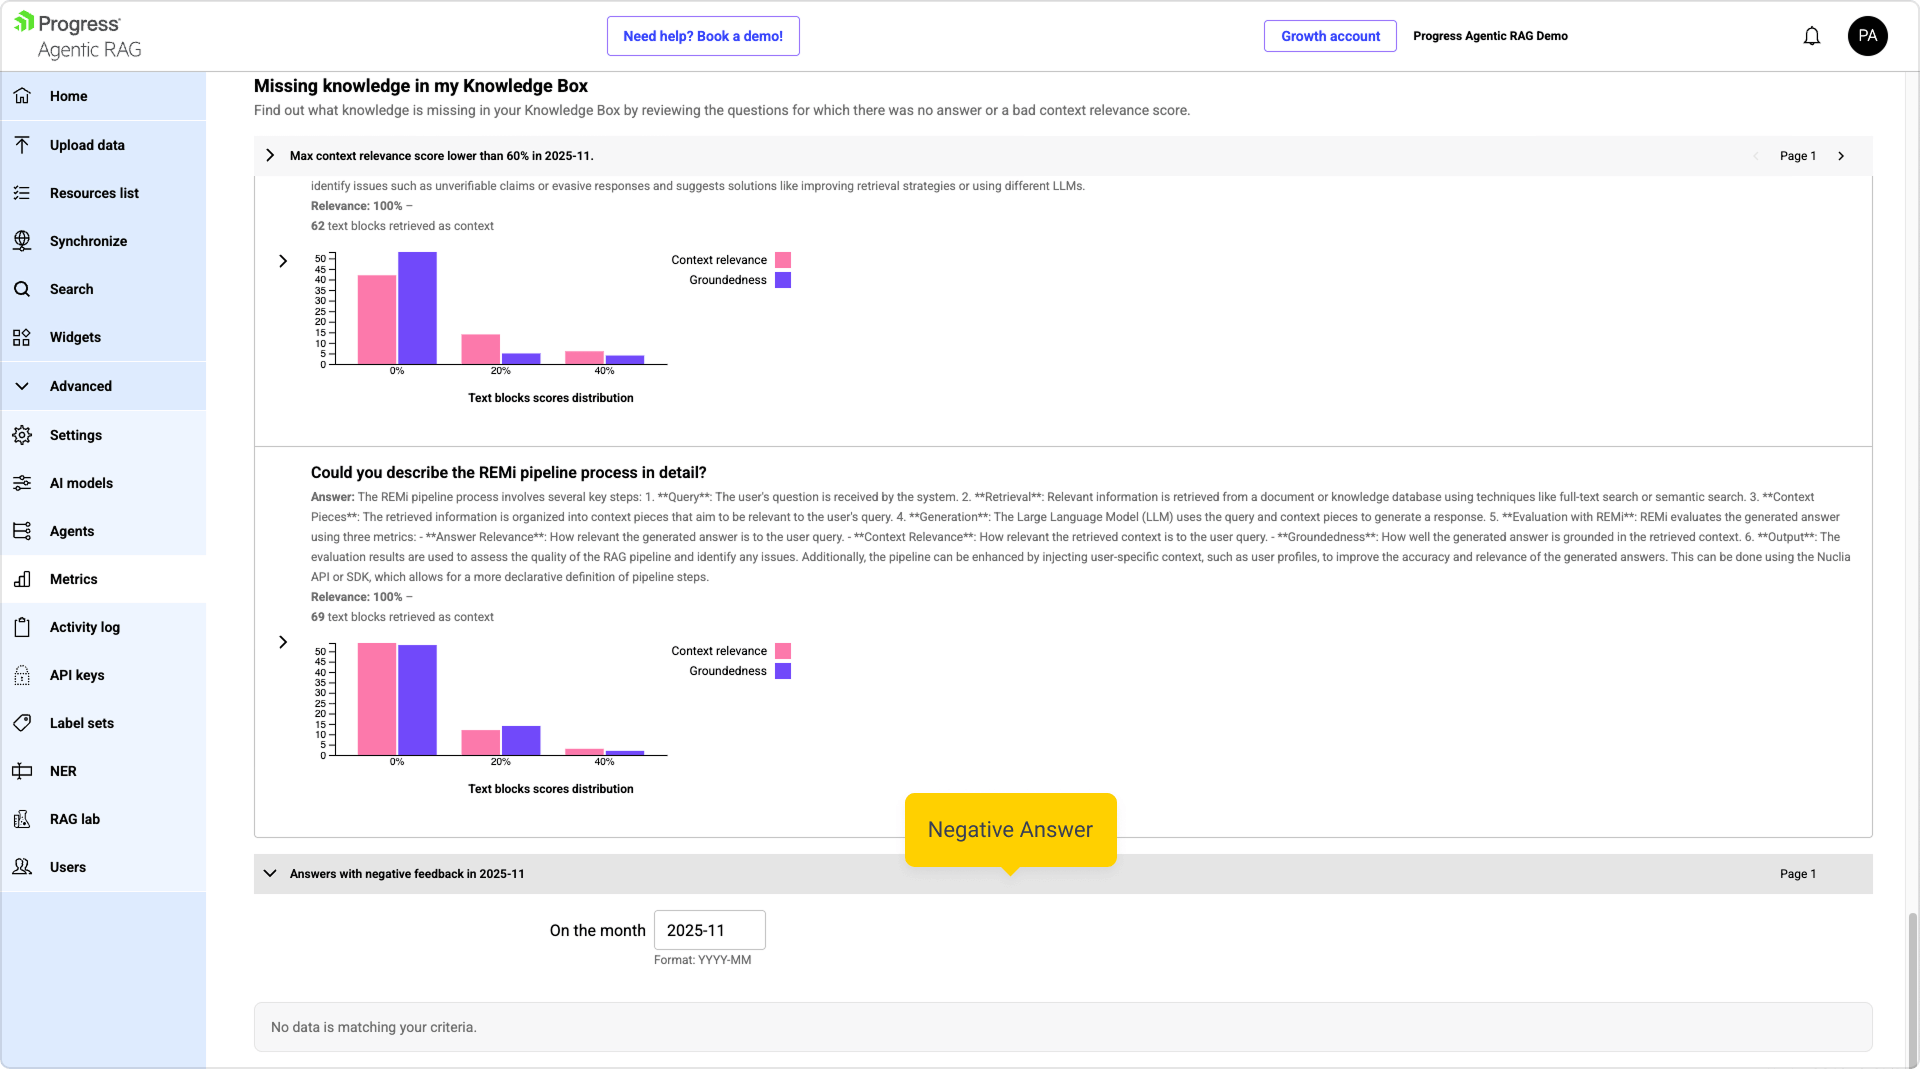
Task: Click the Synchronize globe icon
Action: [22, 241]
